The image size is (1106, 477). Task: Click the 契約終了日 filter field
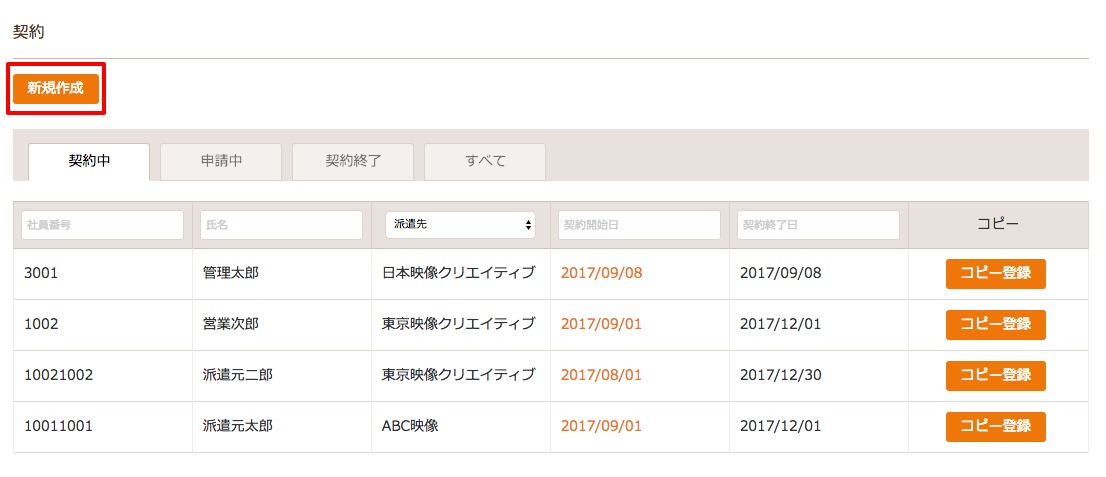(819, 225)
